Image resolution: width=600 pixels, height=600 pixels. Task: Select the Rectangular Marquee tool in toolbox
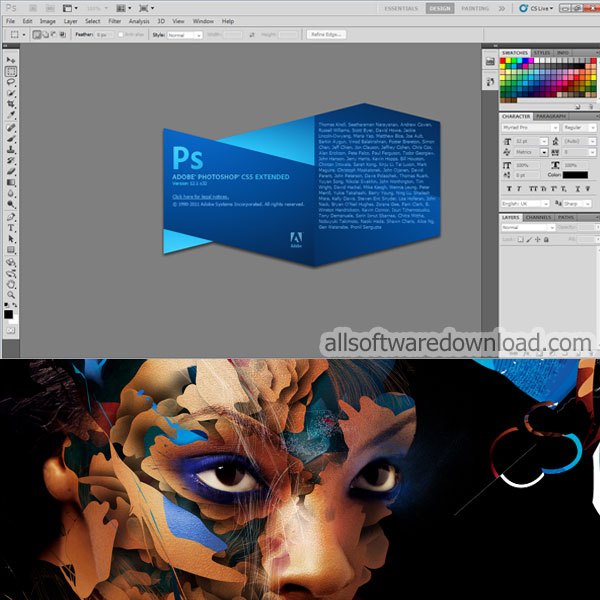(x=11, y=71)
